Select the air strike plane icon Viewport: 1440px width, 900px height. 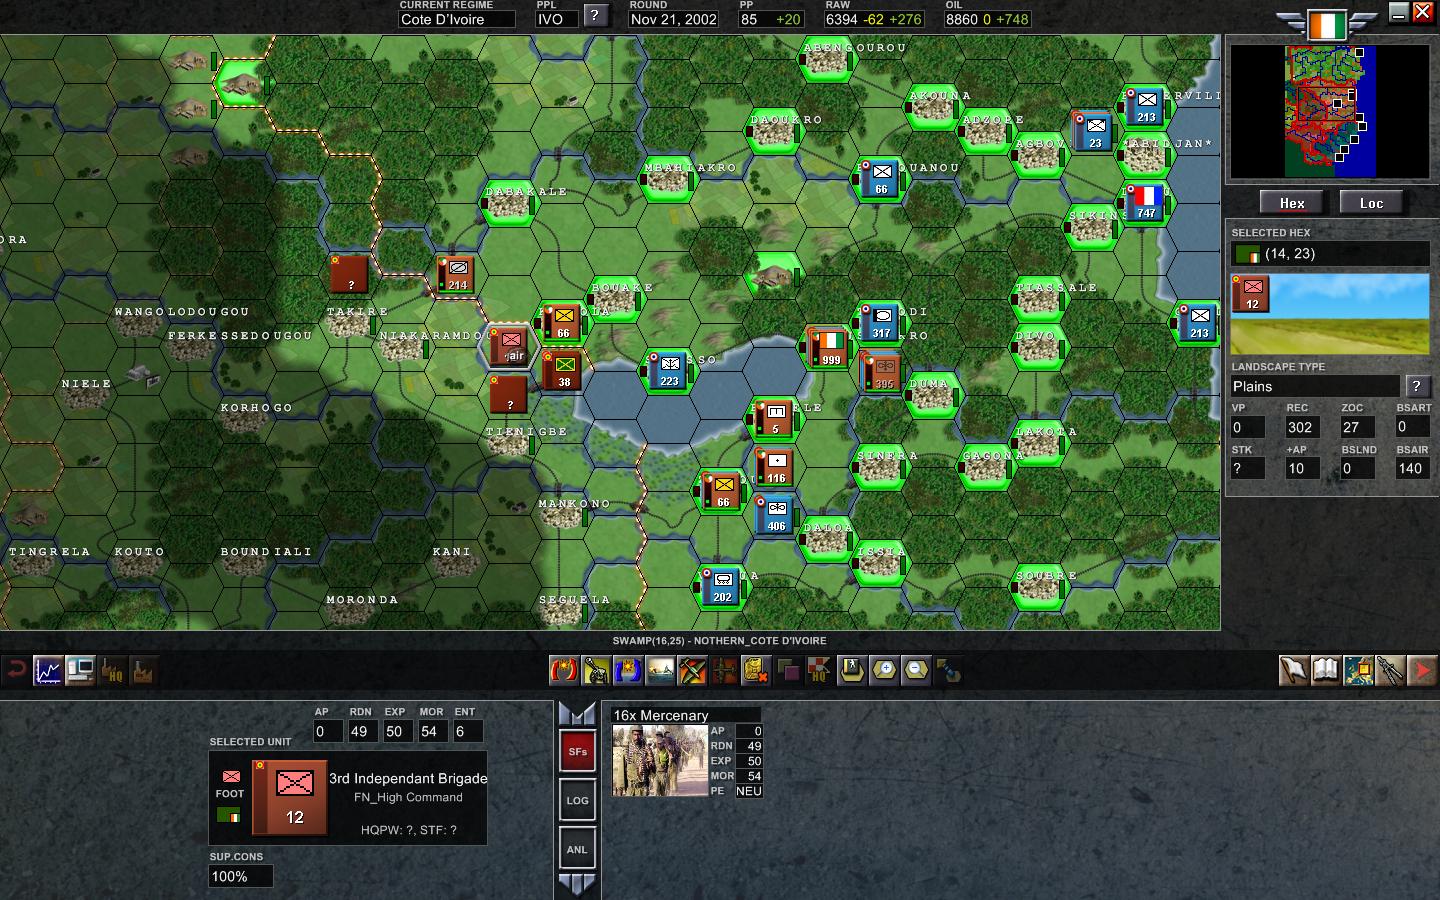[x=692, y=670]
